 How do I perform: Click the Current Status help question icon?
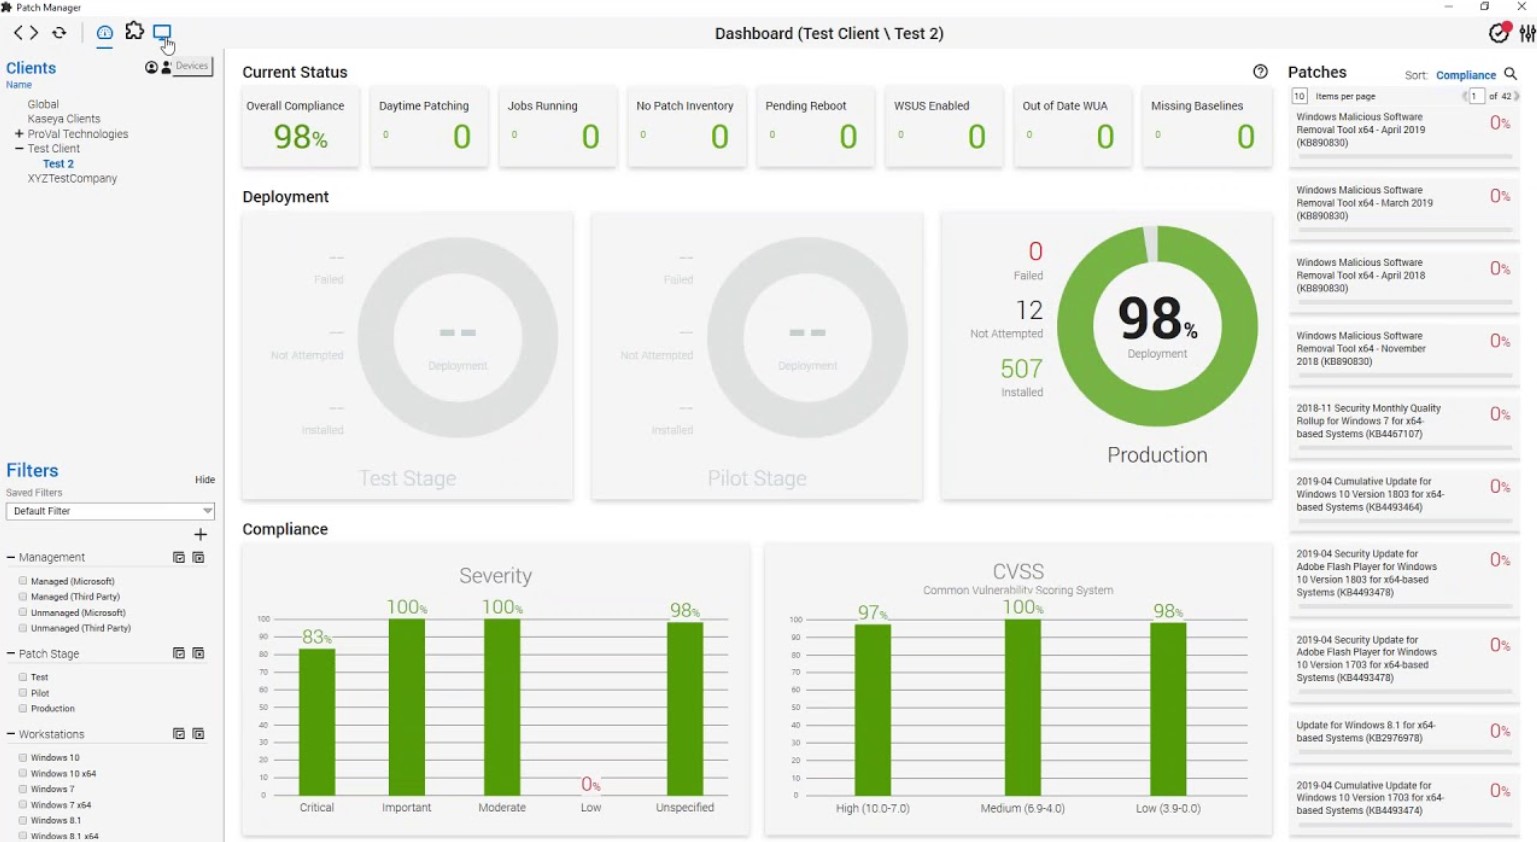(x=1260, y=72)
